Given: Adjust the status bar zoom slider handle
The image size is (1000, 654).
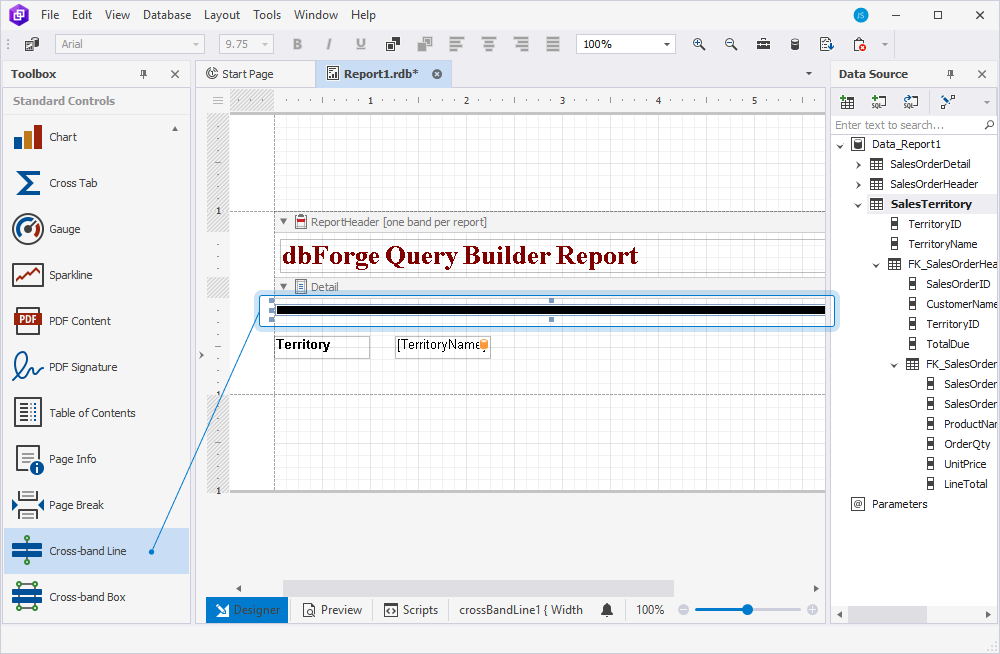Looking at the screenshot, I should (x=747, y=610).
